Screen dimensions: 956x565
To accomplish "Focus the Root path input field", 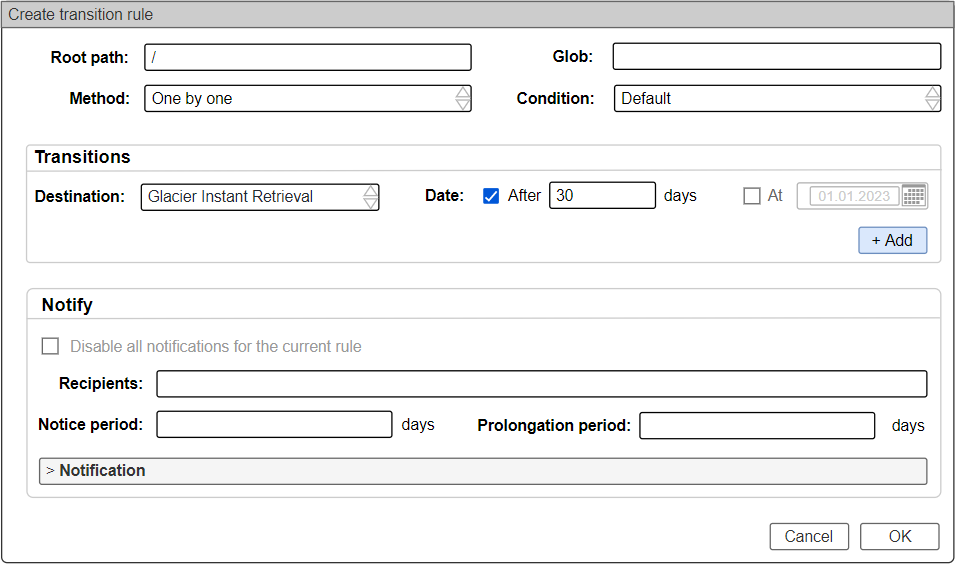I will (x=308, y=57).
